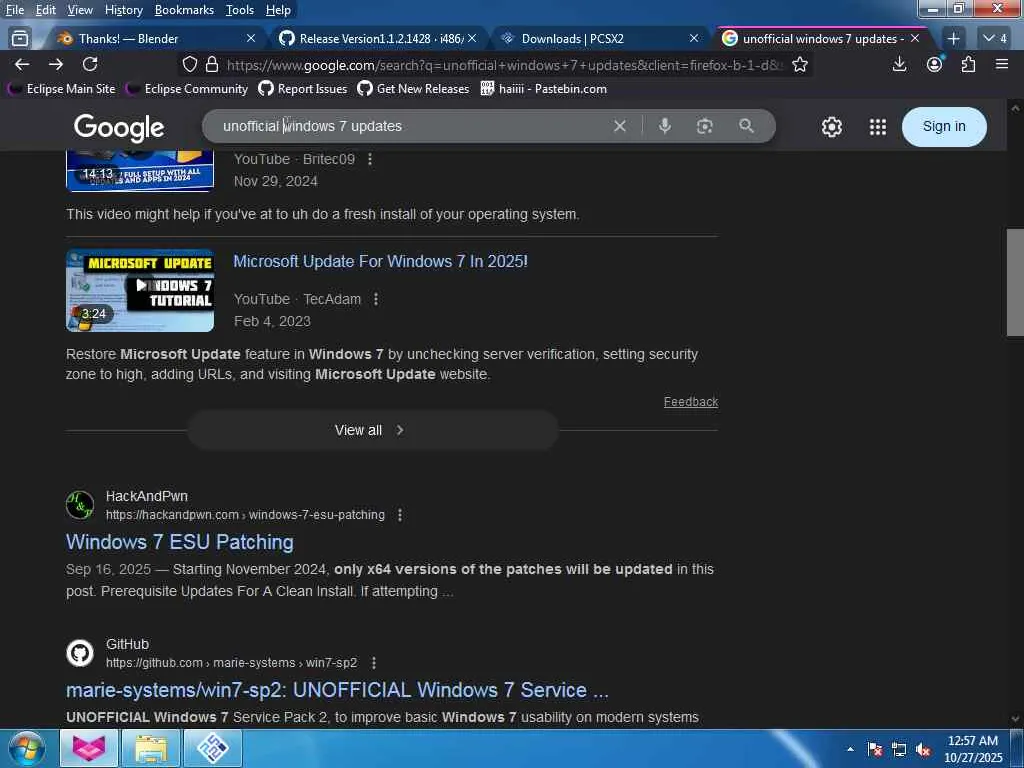Viewport: 1024px width, 768px height.
Task: Open the Firefox account icon
Action: 935,64
